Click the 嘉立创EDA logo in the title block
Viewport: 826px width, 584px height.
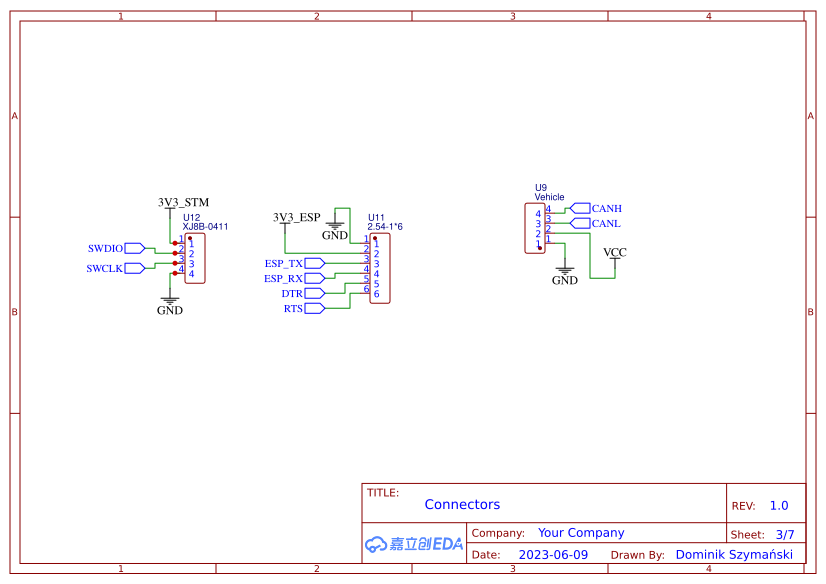(x=411, y=545)
